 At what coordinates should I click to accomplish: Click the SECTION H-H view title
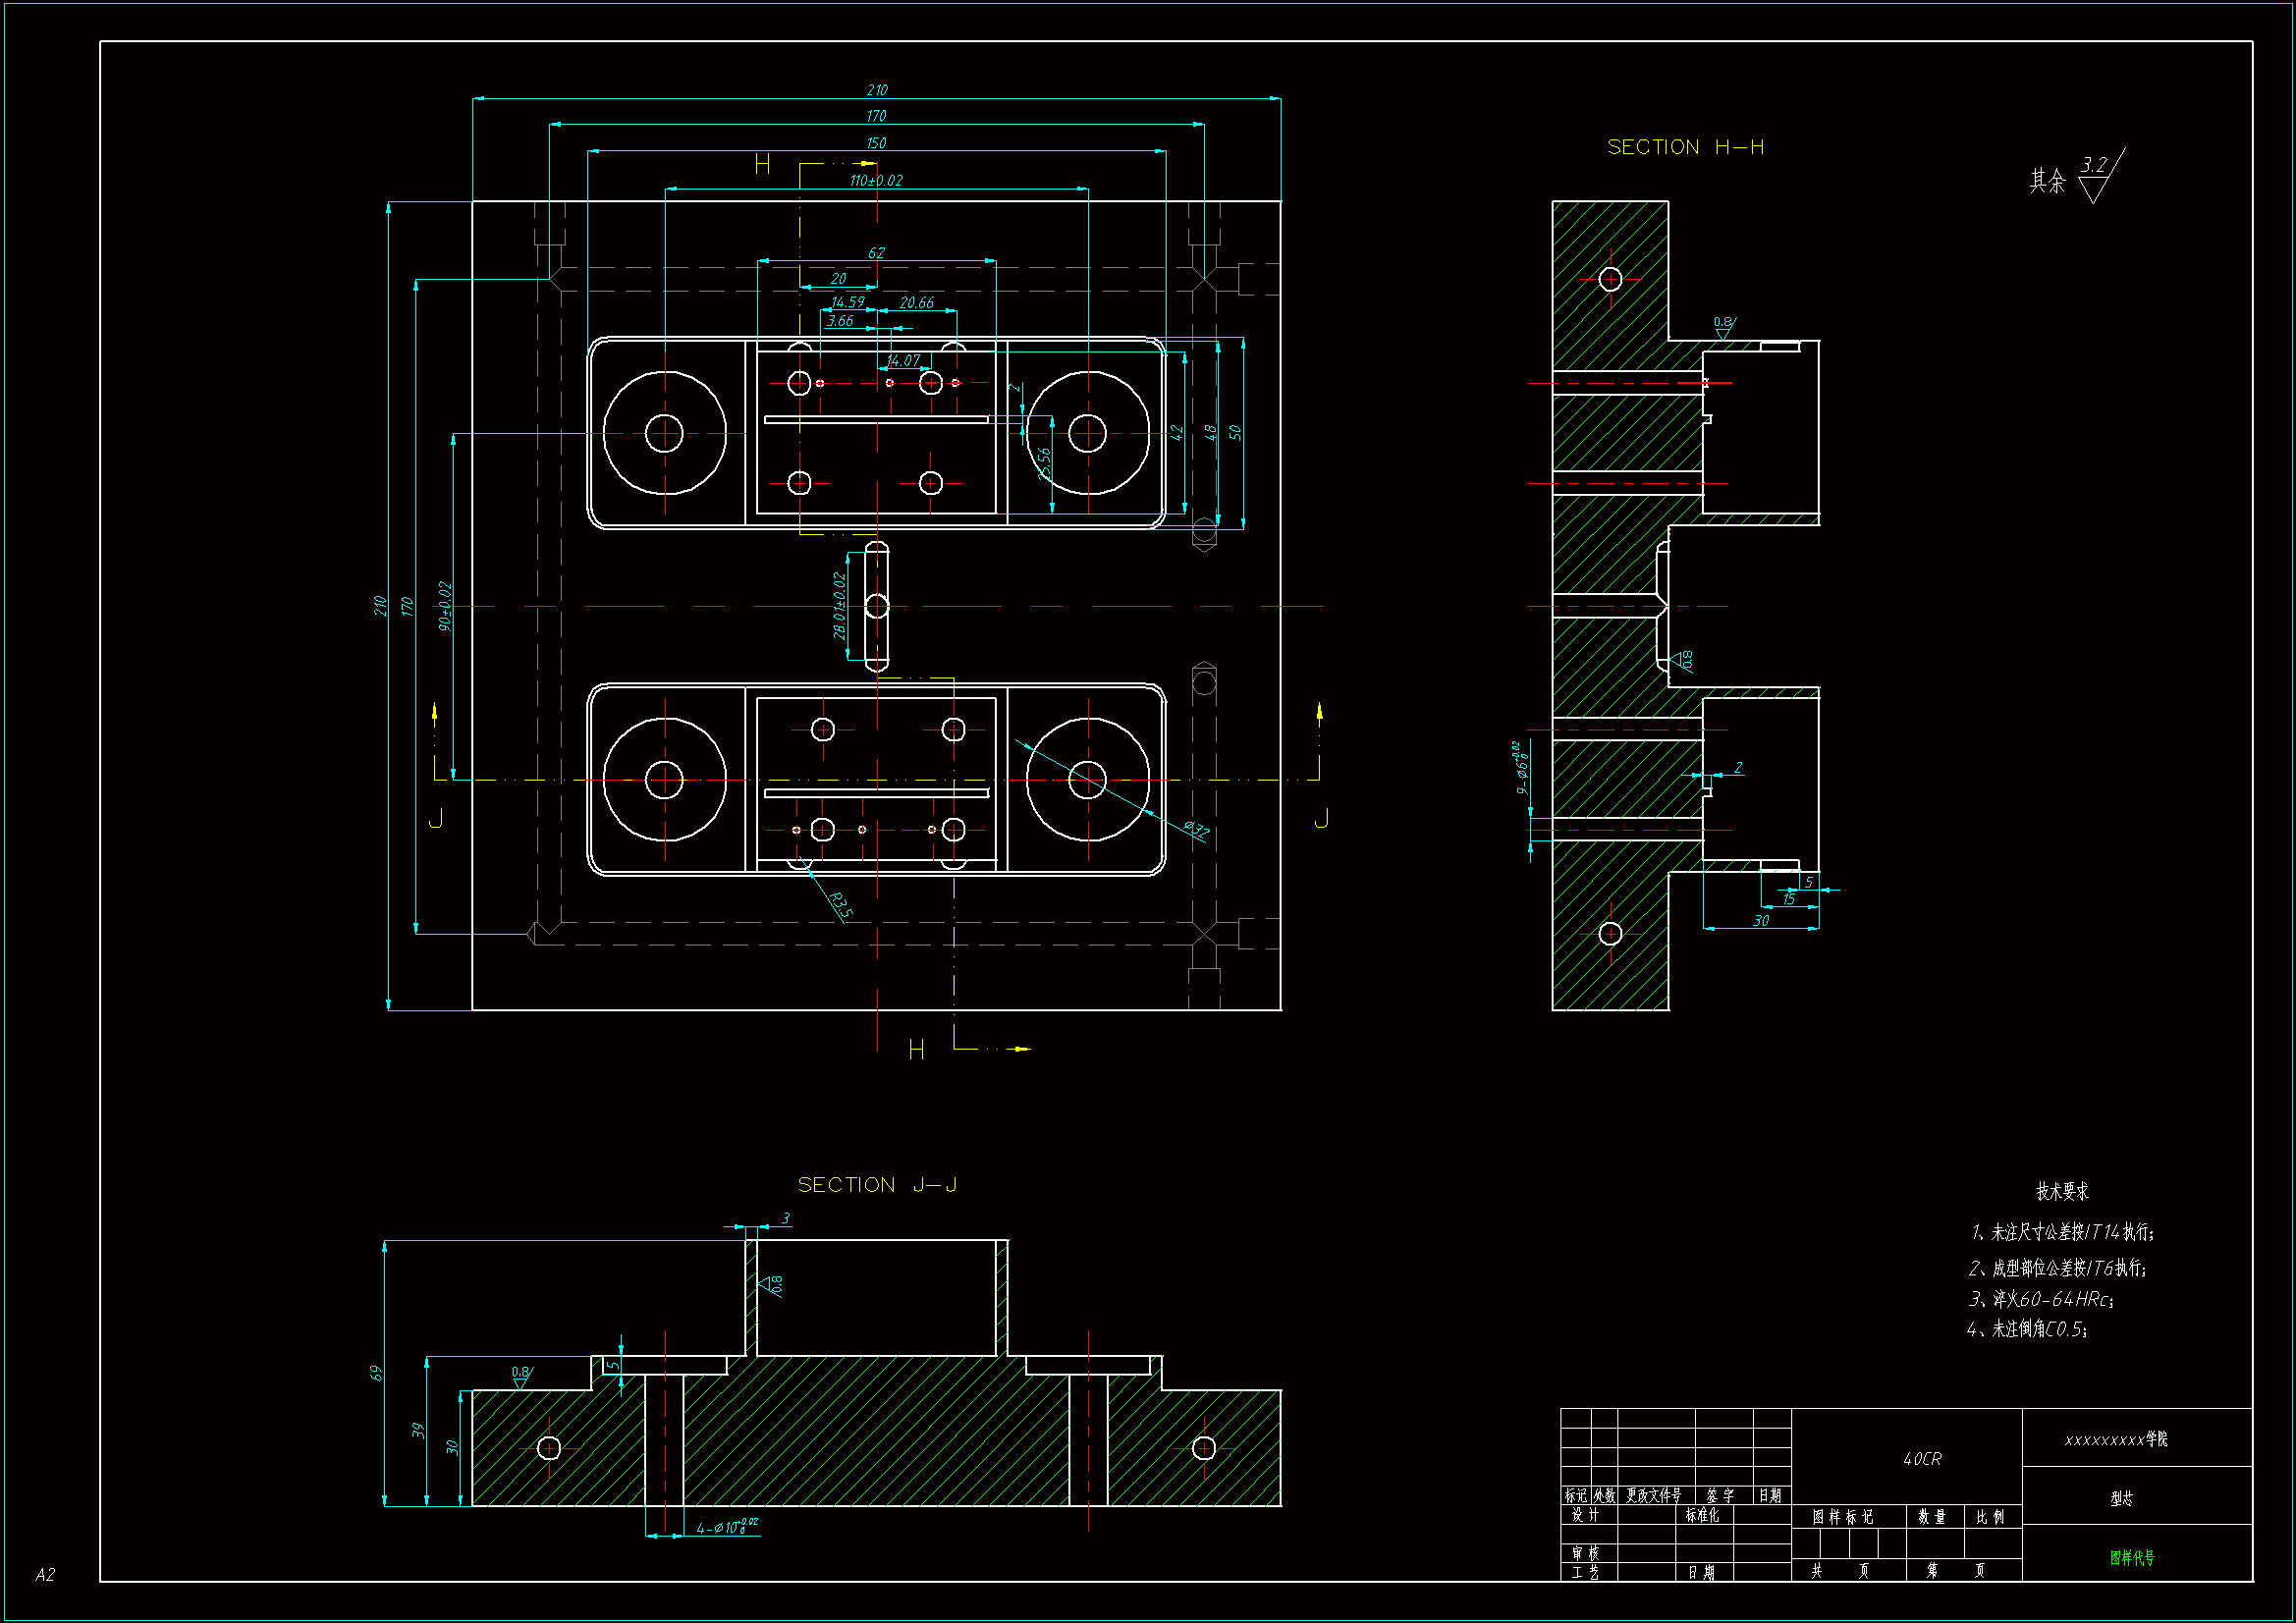[x=1685, y=147]
